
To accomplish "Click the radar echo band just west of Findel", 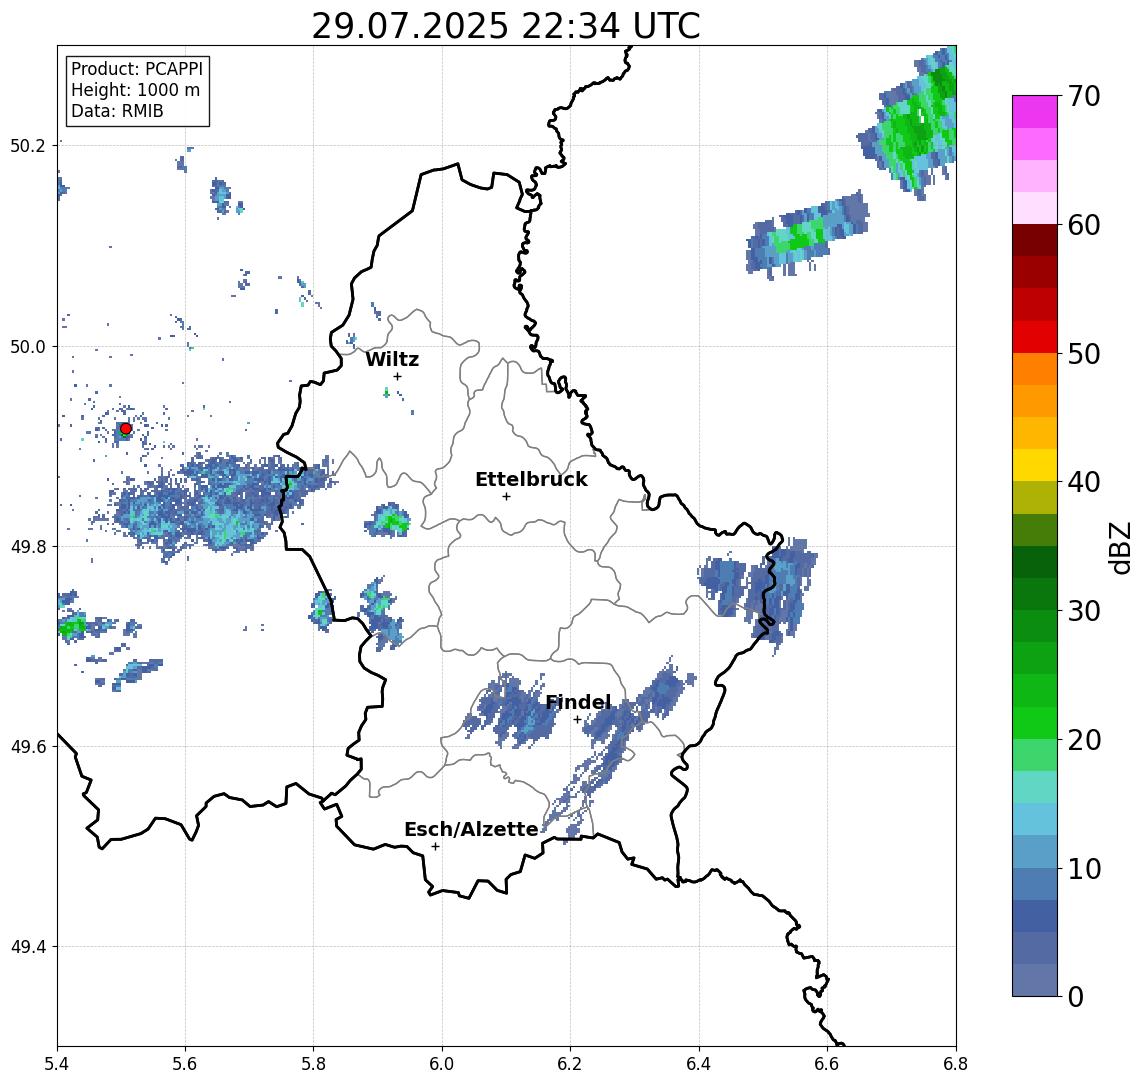I will (x=510, y=711).
